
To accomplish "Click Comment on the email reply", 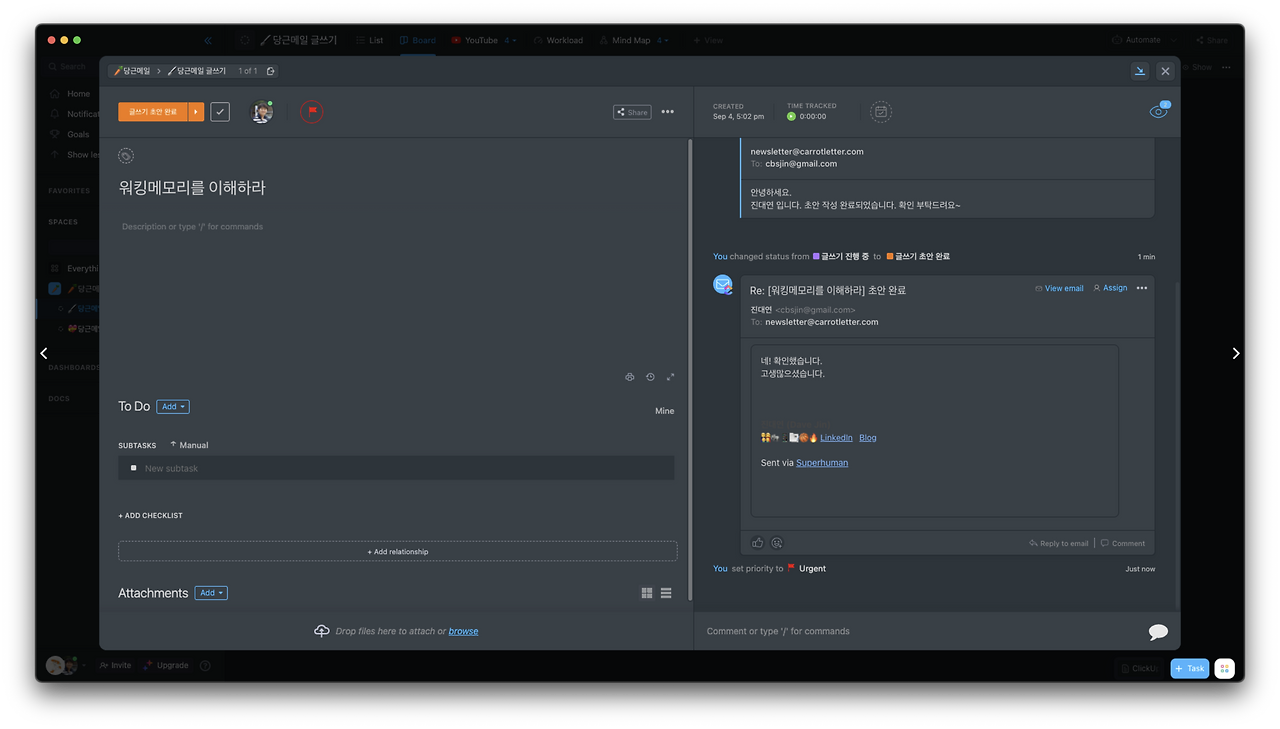I will [x=1123, y=543].
